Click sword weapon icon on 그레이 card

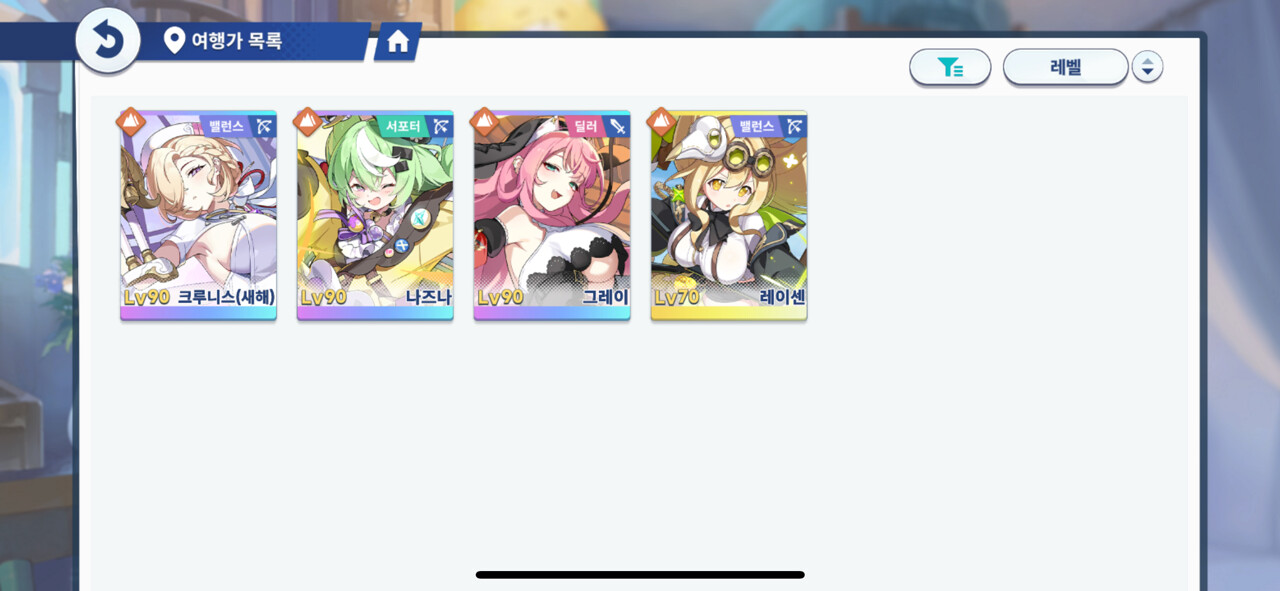click(618, 126)
